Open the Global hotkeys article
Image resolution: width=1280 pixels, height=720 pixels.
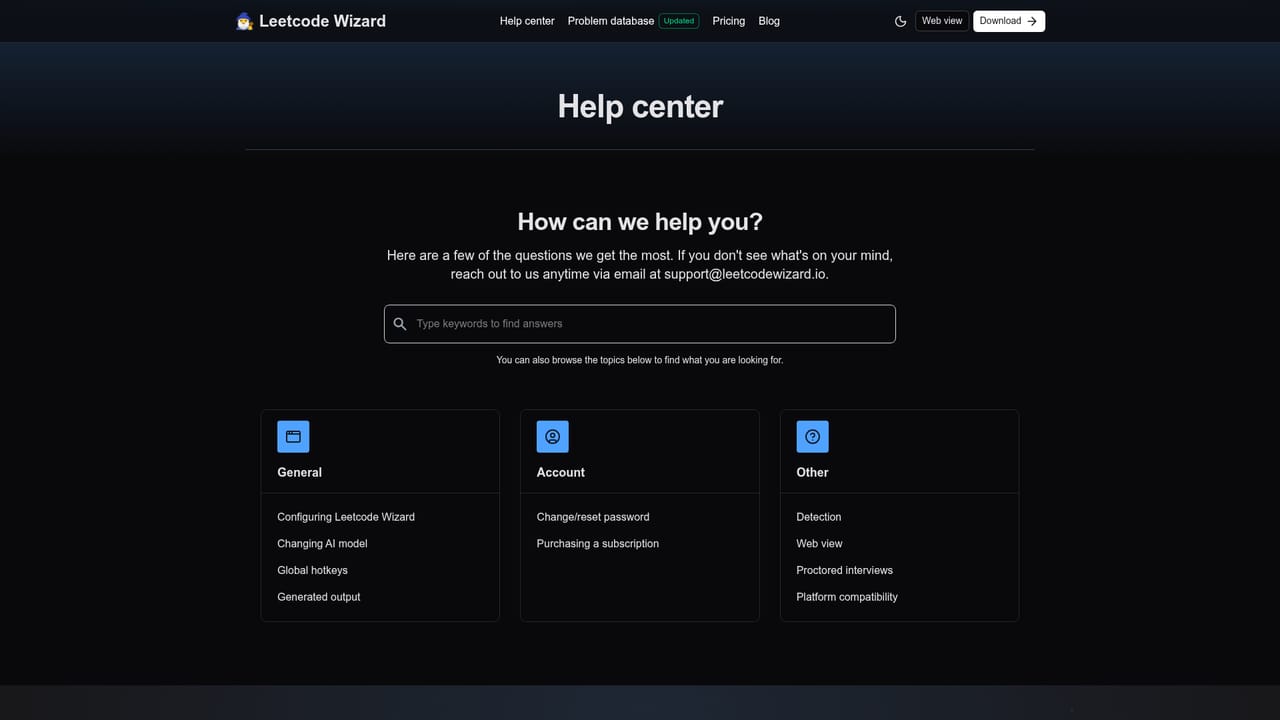[312, 570]
